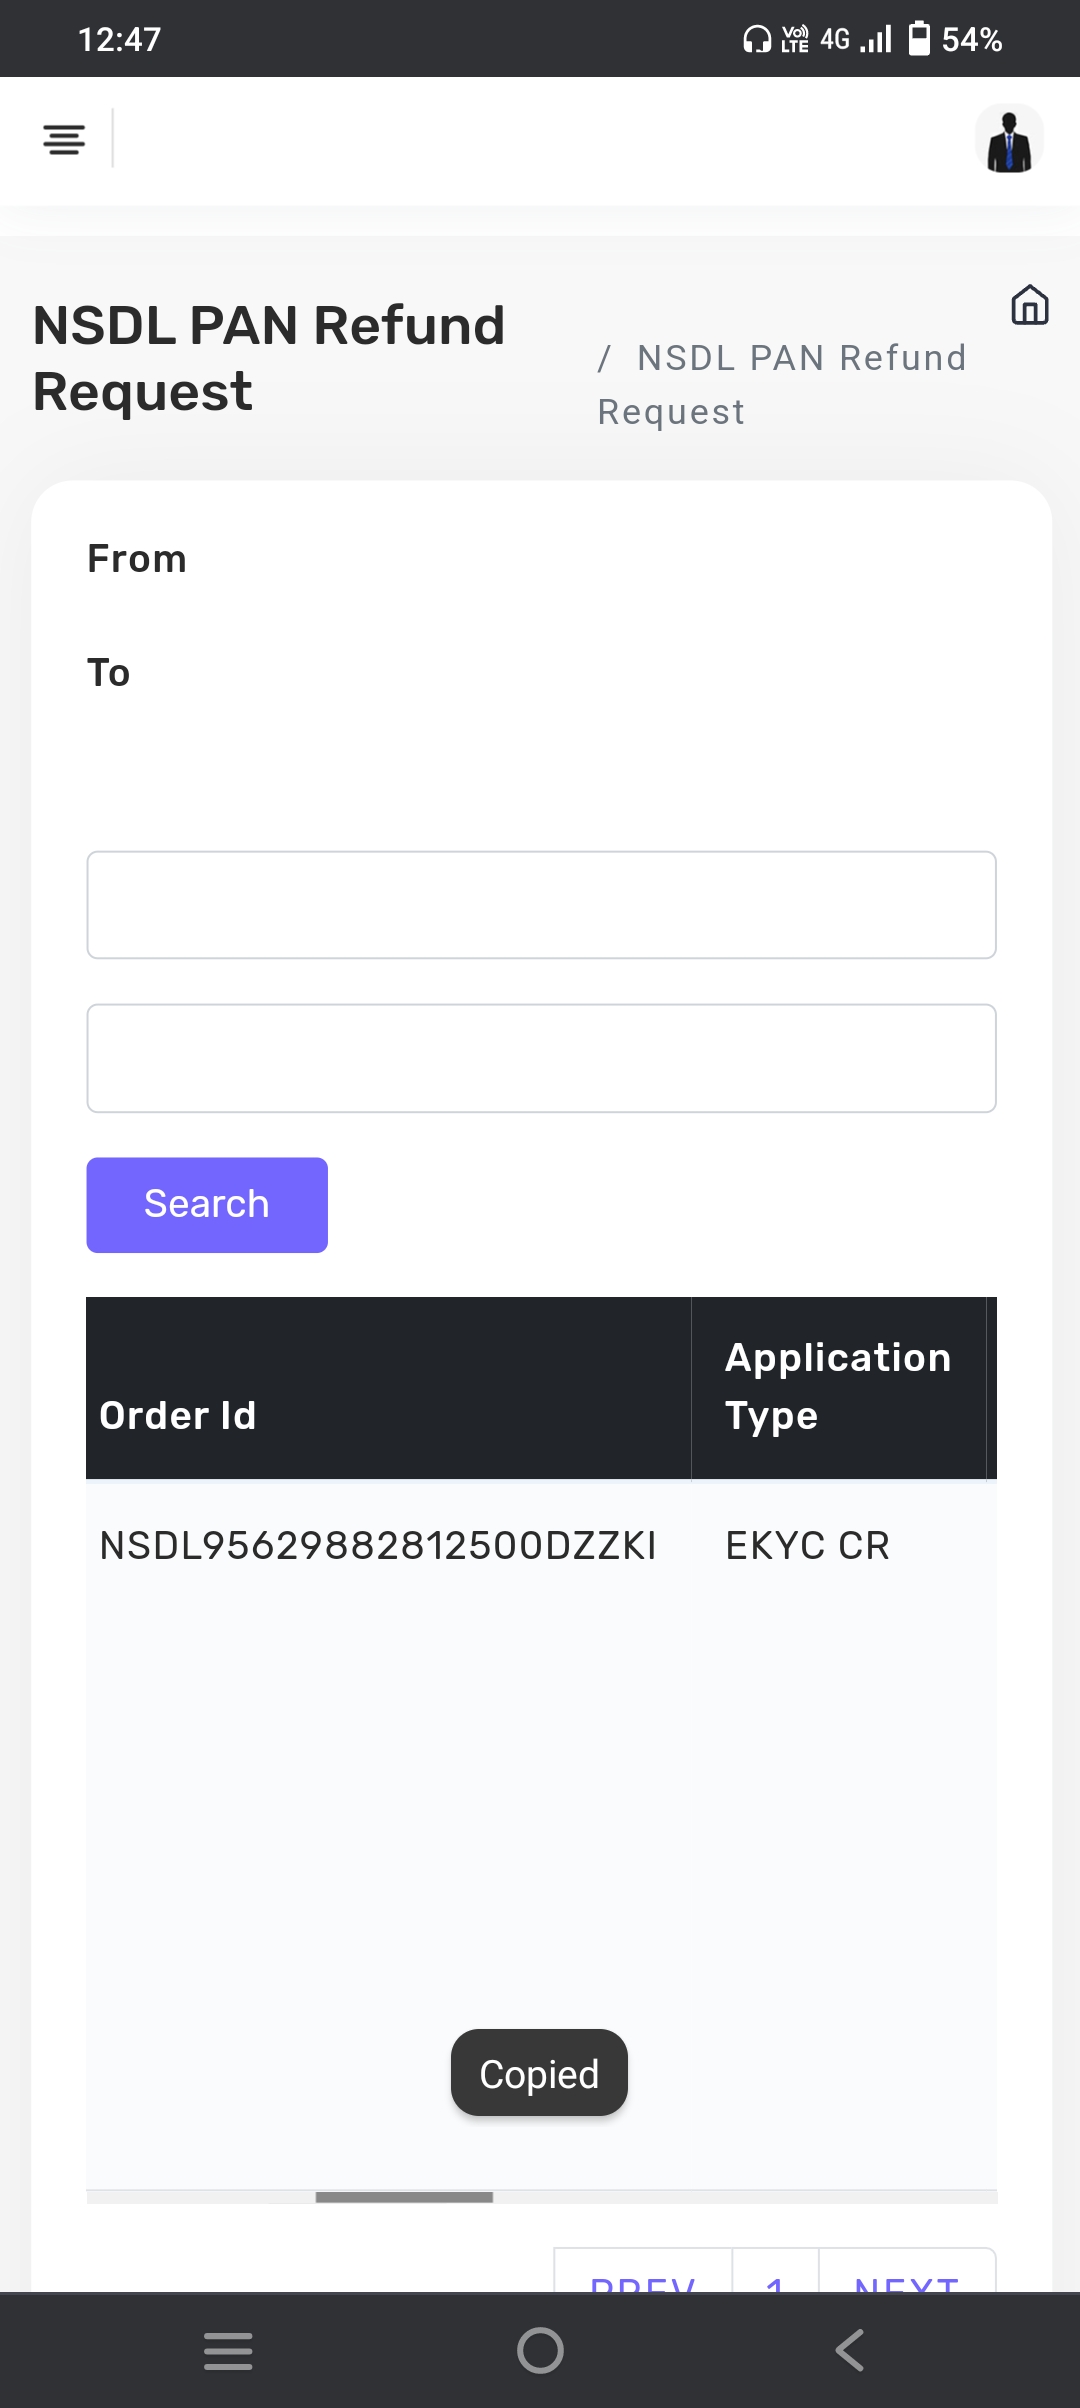Focus the second empty date input field

coord(541,1058)
